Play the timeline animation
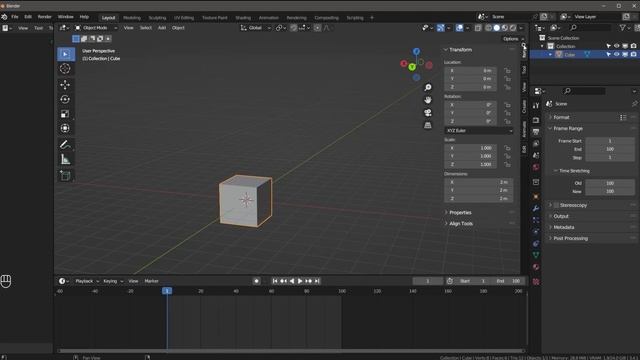 click(300, 281)
